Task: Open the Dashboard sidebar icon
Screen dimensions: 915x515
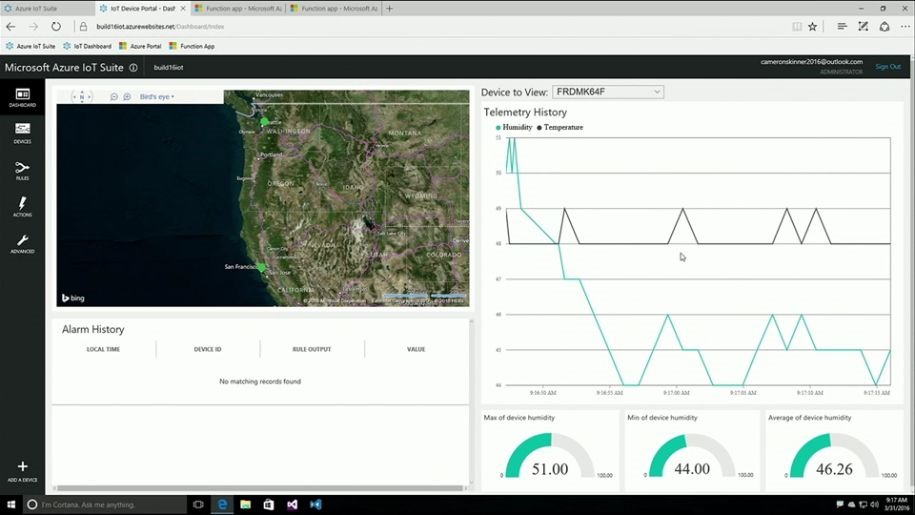Action: 22,96
